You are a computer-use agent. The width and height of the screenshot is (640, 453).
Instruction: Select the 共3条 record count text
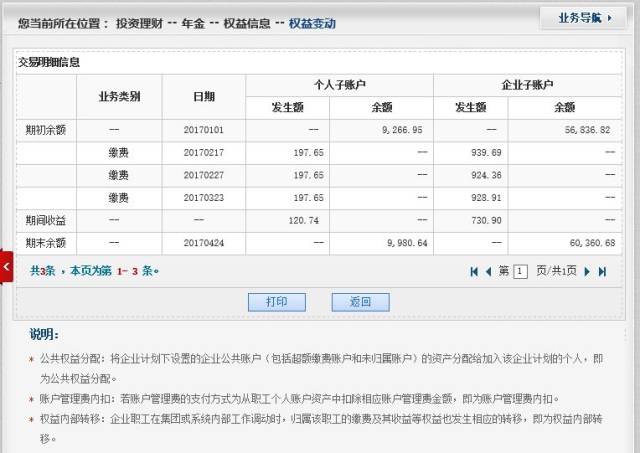click(x=42, y=271)
